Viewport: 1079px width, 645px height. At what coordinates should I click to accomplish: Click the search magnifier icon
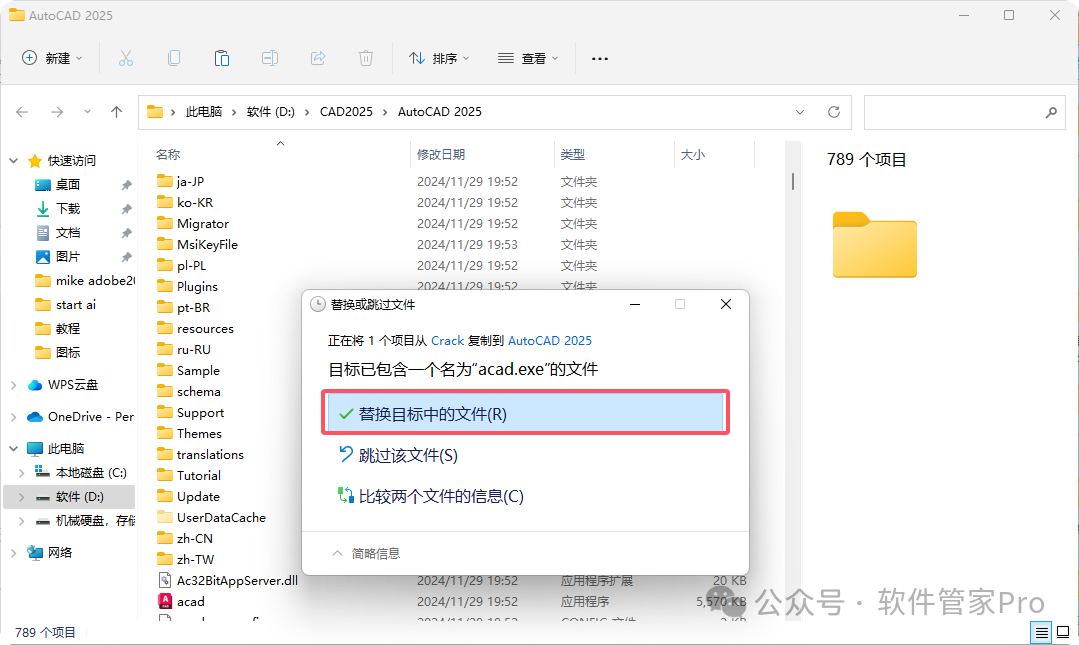pos(1051,112)
